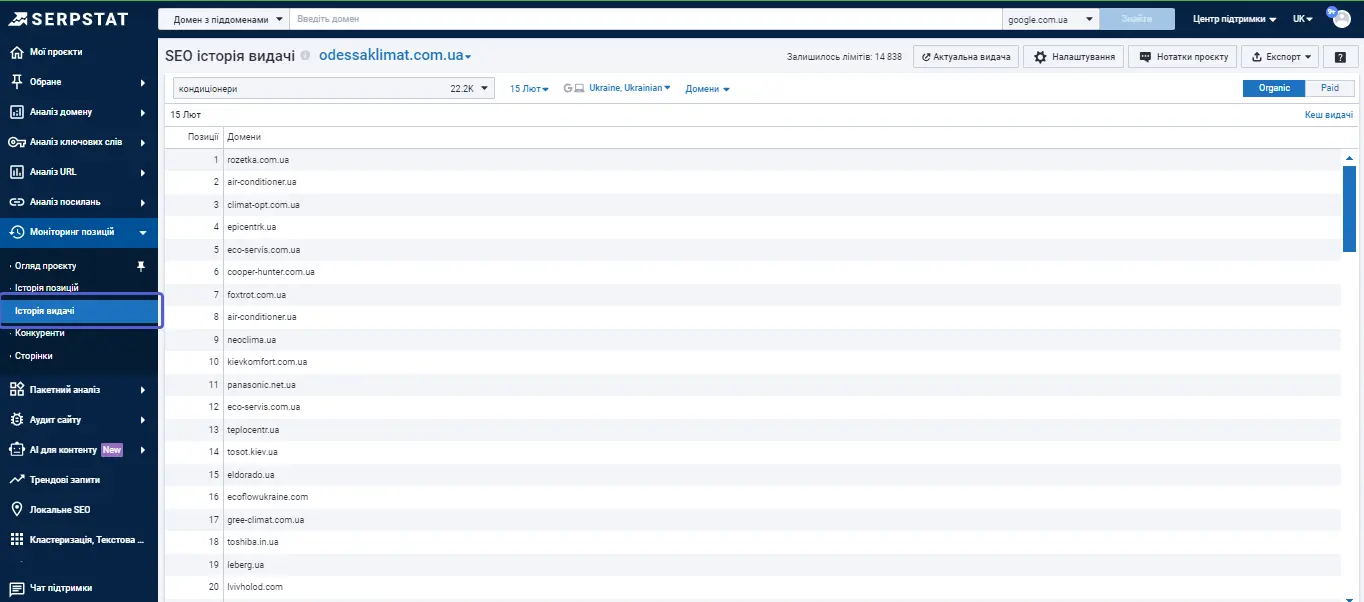Click the AI для контенту icon
This screenshot has height=602, width=1364.
(16, 450)
